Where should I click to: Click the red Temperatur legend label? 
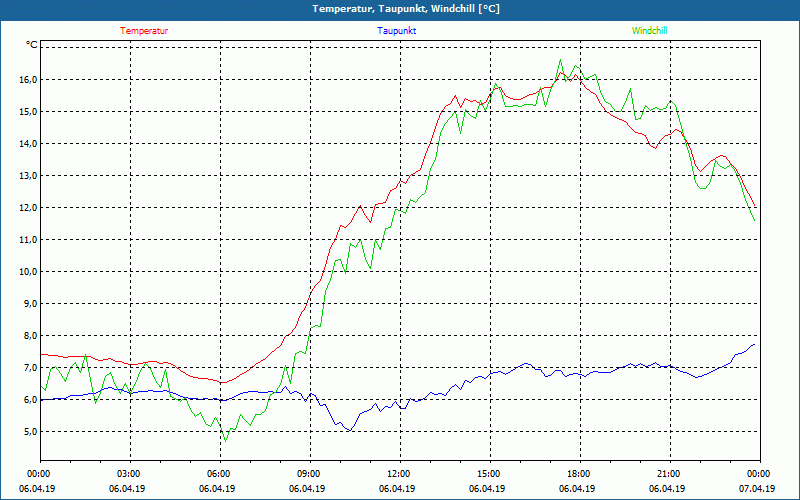point(144,31)
